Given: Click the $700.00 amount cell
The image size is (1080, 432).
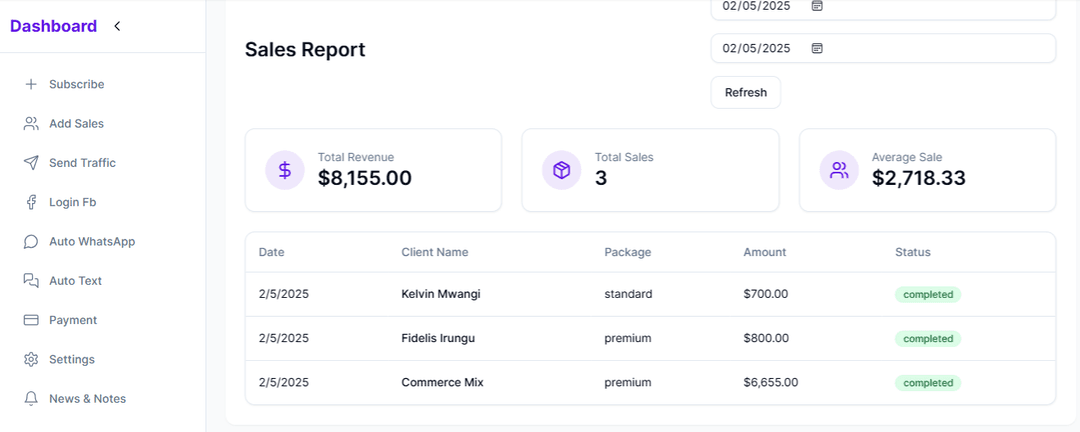Looking at the screenshot, I should click(x=765, y=294).
